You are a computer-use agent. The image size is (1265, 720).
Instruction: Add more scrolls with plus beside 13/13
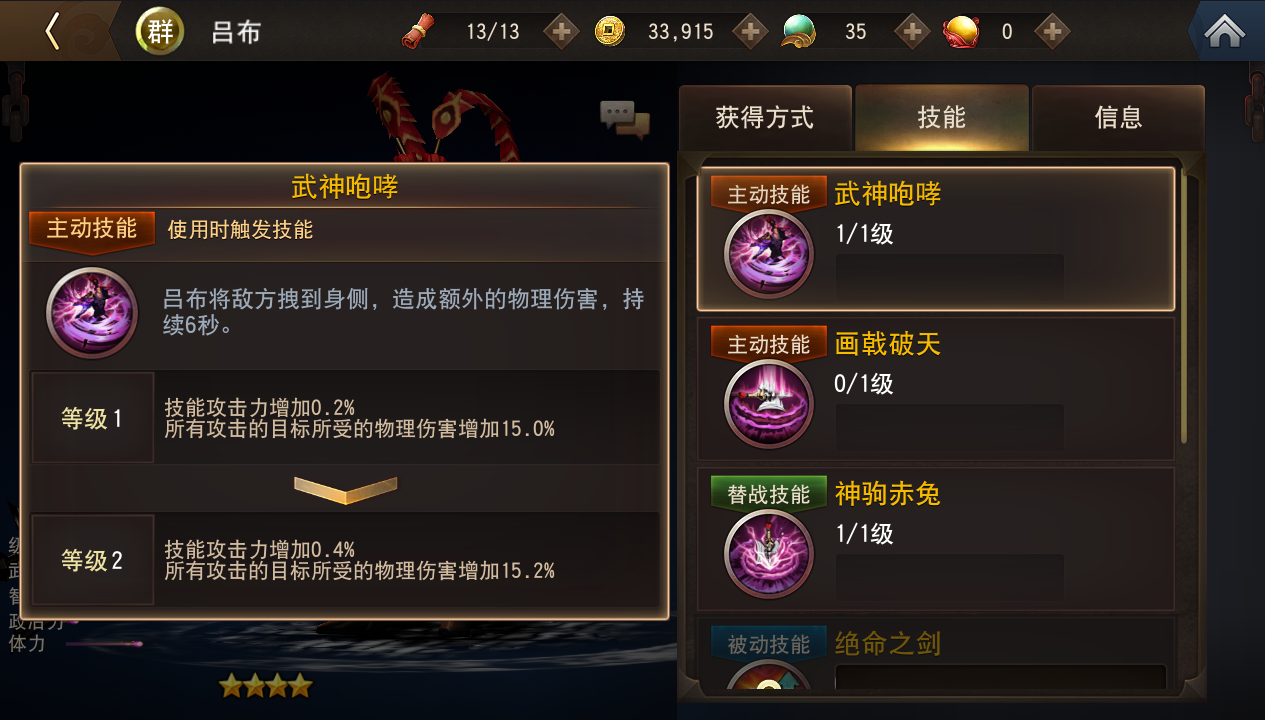(561, 32)
